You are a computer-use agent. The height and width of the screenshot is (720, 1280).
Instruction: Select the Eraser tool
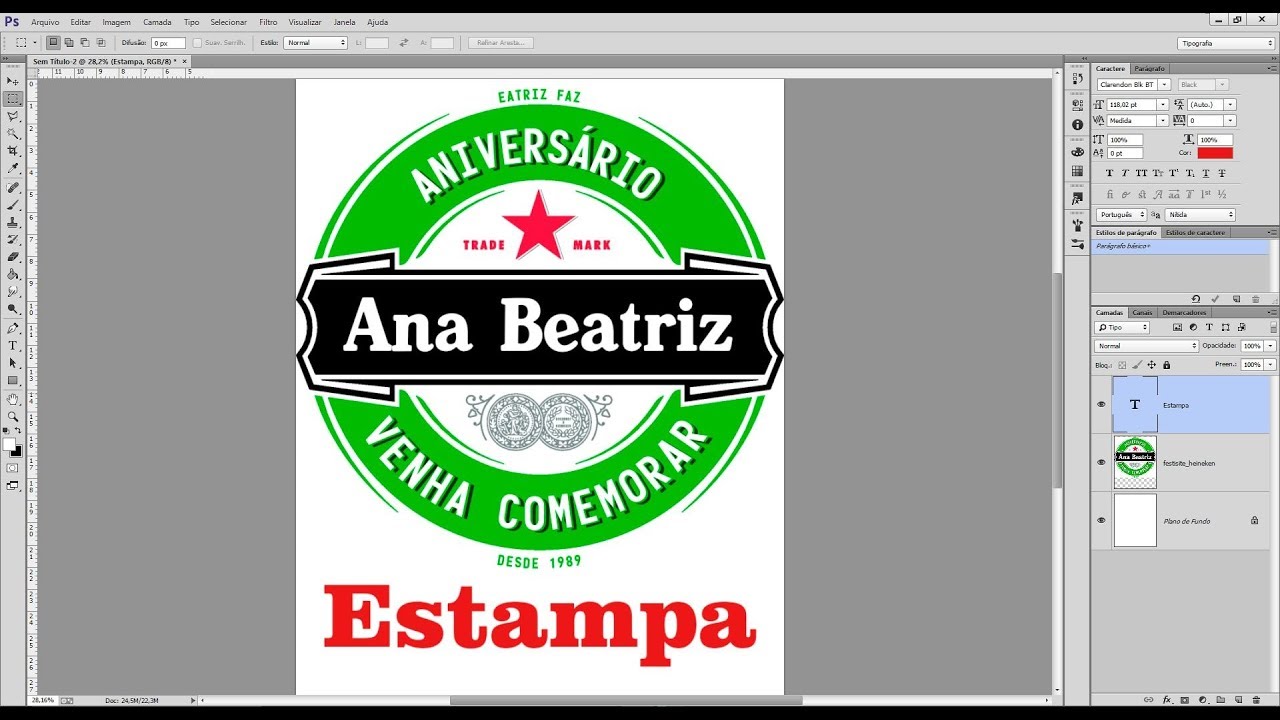point(13,257)
